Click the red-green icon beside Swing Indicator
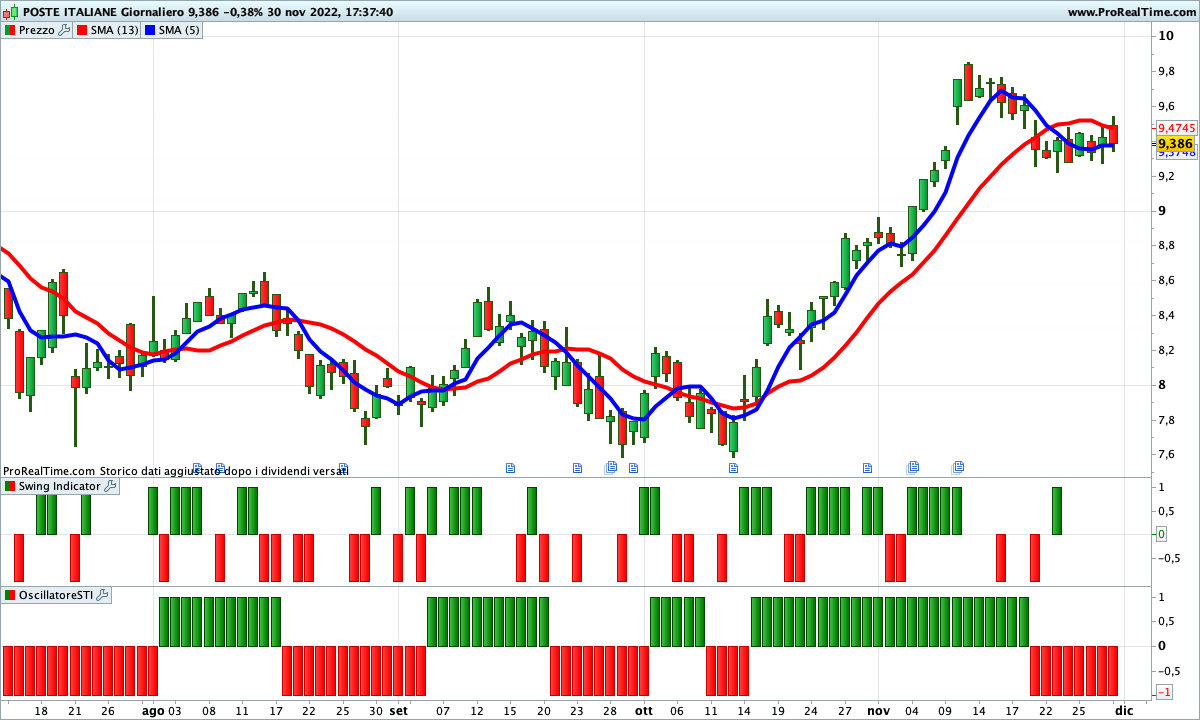Image resolution: width=1200 pixels, height=720 pixels. tap(10, 486)
